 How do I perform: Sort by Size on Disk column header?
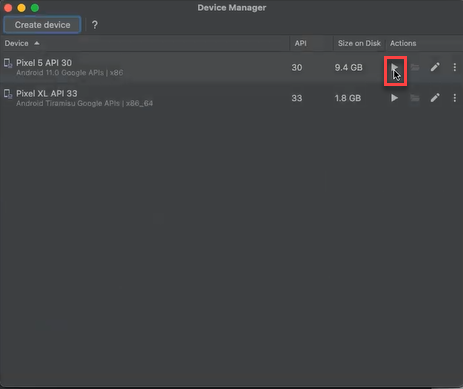click(359, 43)
